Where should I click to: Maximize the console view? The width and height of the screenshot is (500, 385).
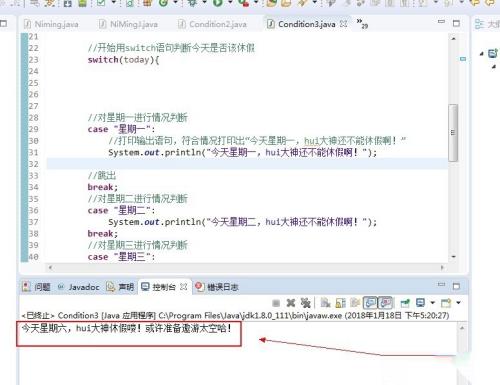coord(456,286)
